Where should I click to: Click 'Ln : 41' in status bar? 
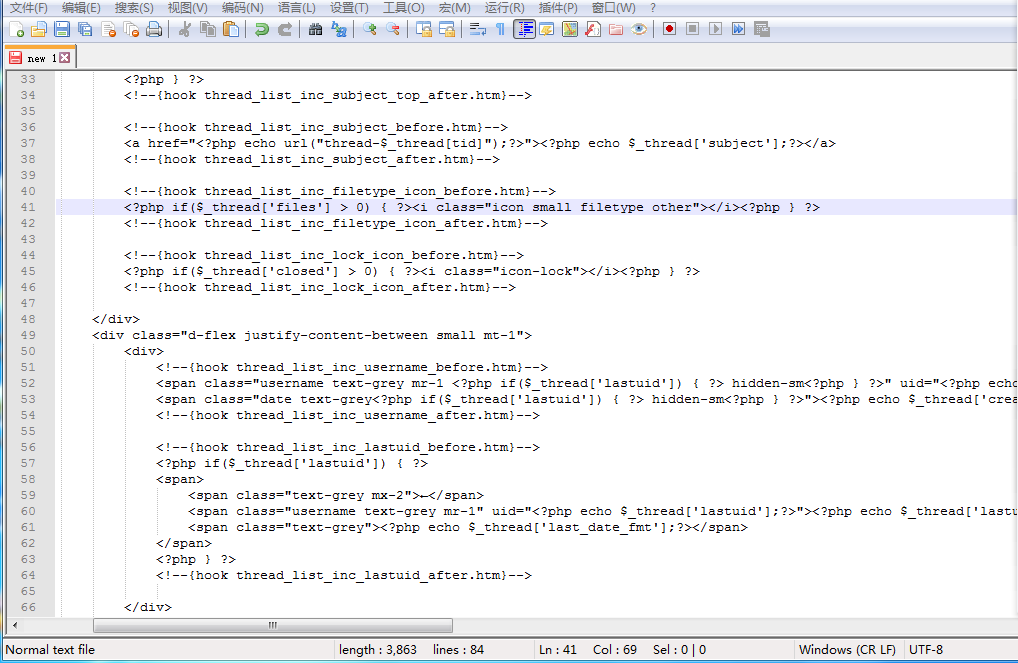click(558, 649)
